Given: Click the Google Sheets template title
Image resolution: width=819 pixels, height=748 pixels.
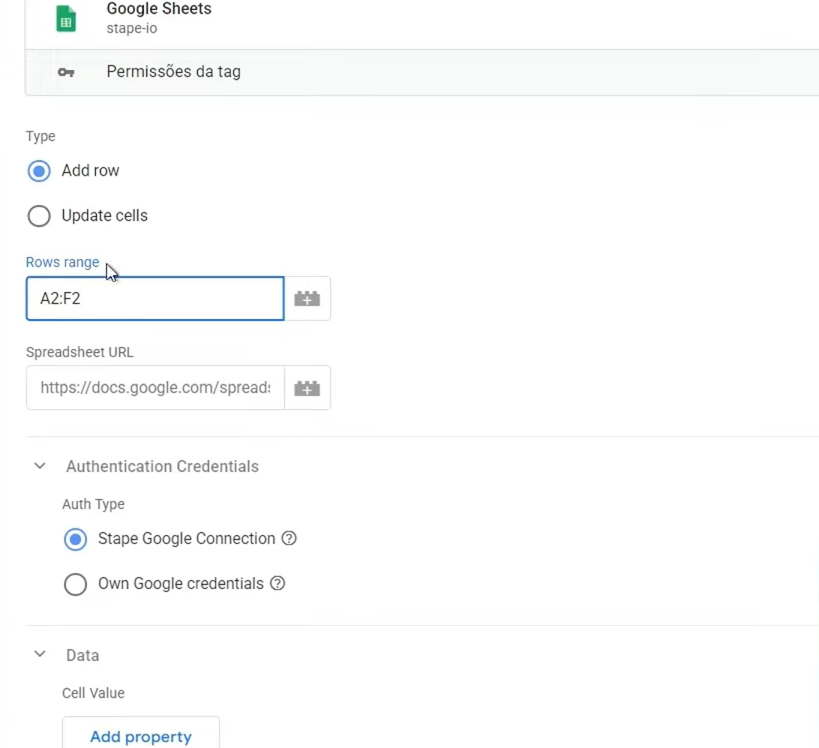Looking at the screenshot, I should point(159,9).
